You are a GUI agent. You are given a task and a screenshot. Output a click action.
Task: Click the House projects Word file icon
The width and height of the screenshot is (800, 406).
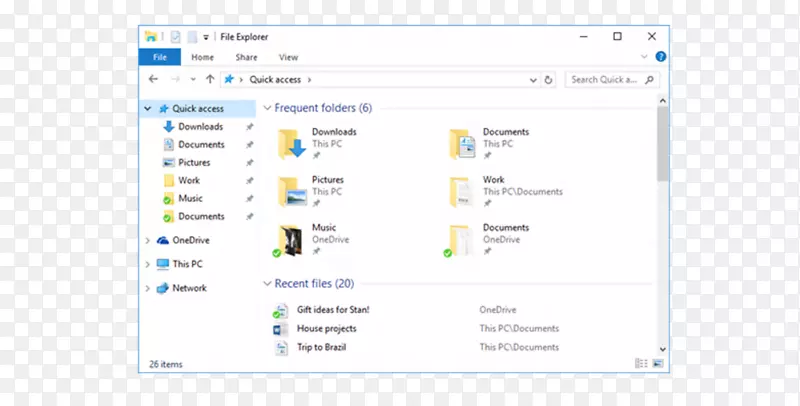click(280, 329)
